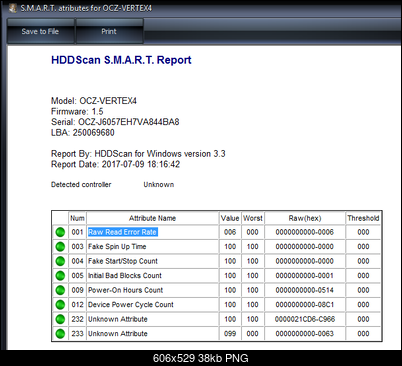
Task: Click raw value 0000021CD6-C966
Action: [x=305, y=319]
